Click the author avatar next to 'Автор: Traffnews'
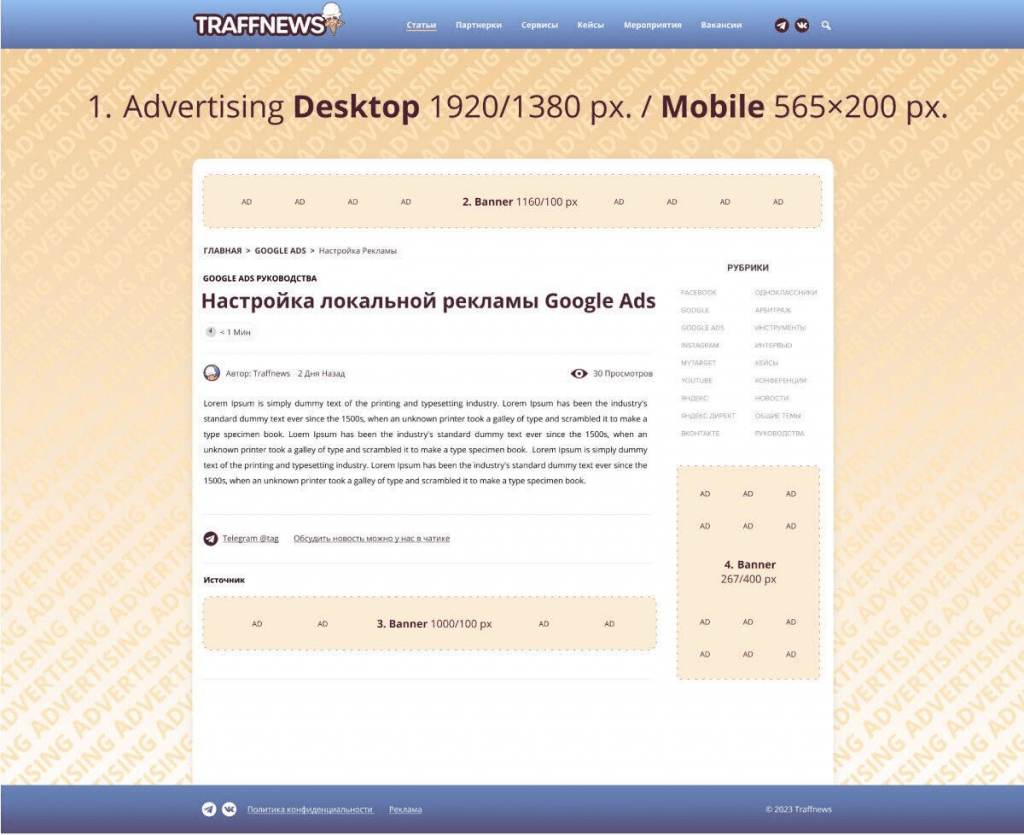The width and height of the screenshot is (1024, 835). 212,373
